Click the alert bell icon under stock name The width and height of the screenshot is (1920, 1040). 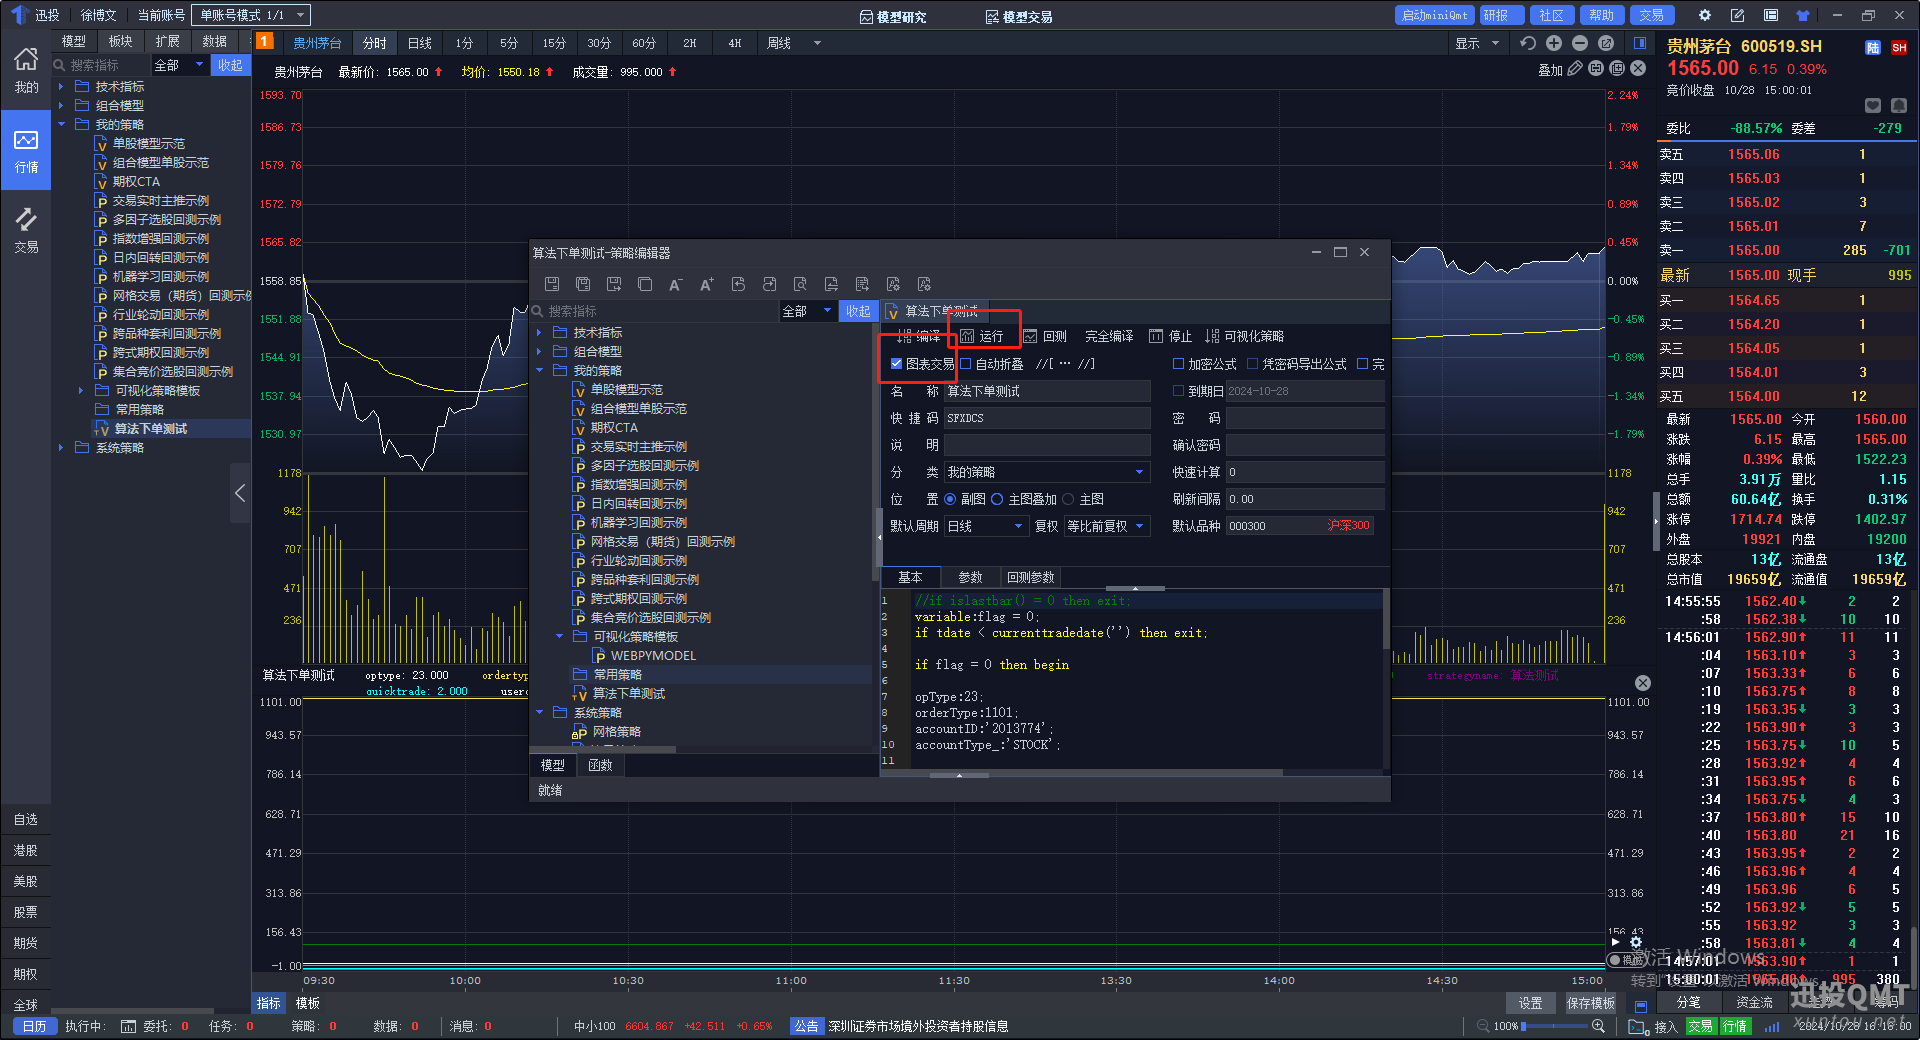coord(1899,106)
